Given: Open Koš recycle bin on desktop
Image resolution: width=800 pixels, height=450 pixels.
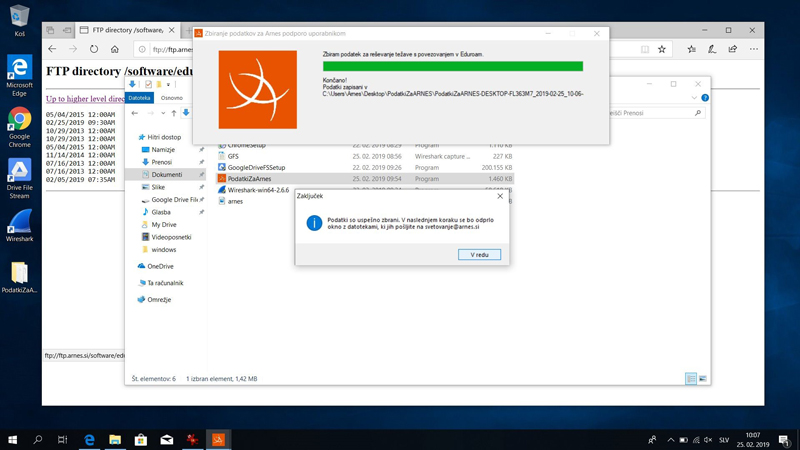Looking at the screenshot, I should 19,20.
